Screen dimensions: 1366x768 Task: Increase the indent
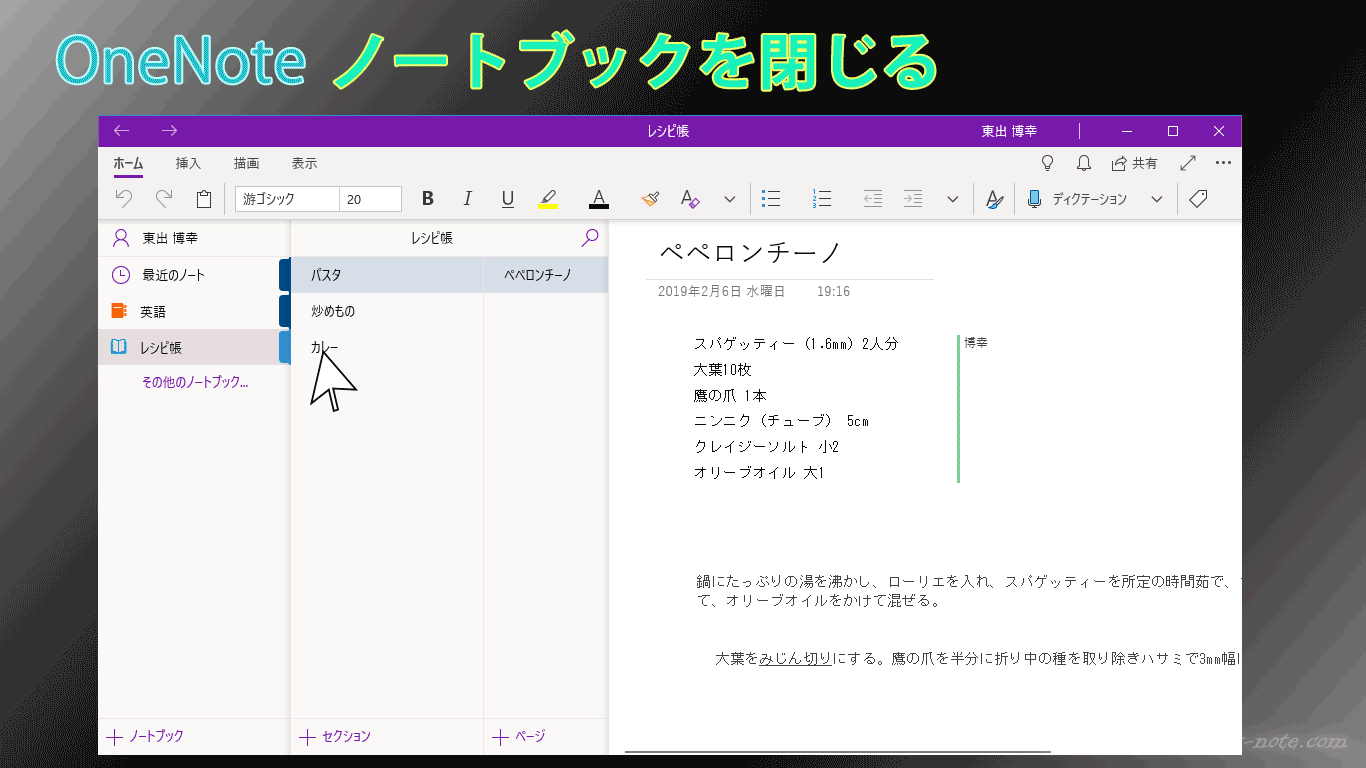913,199
